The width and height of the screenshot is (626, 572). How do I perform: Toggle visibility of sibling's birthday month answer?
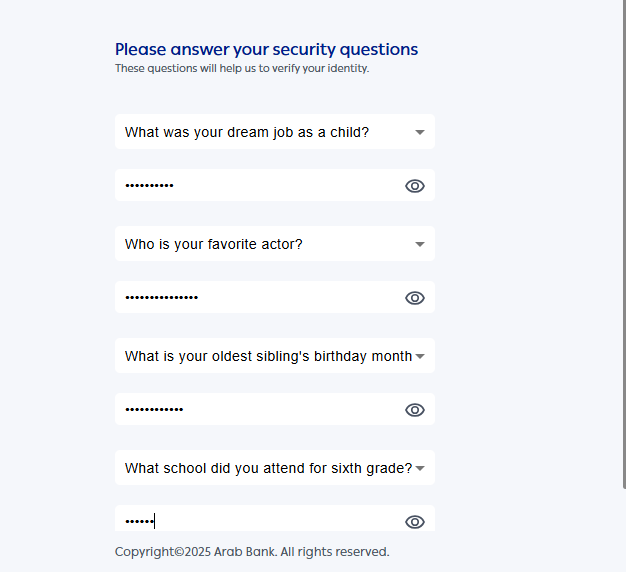[x=415, y=410]
